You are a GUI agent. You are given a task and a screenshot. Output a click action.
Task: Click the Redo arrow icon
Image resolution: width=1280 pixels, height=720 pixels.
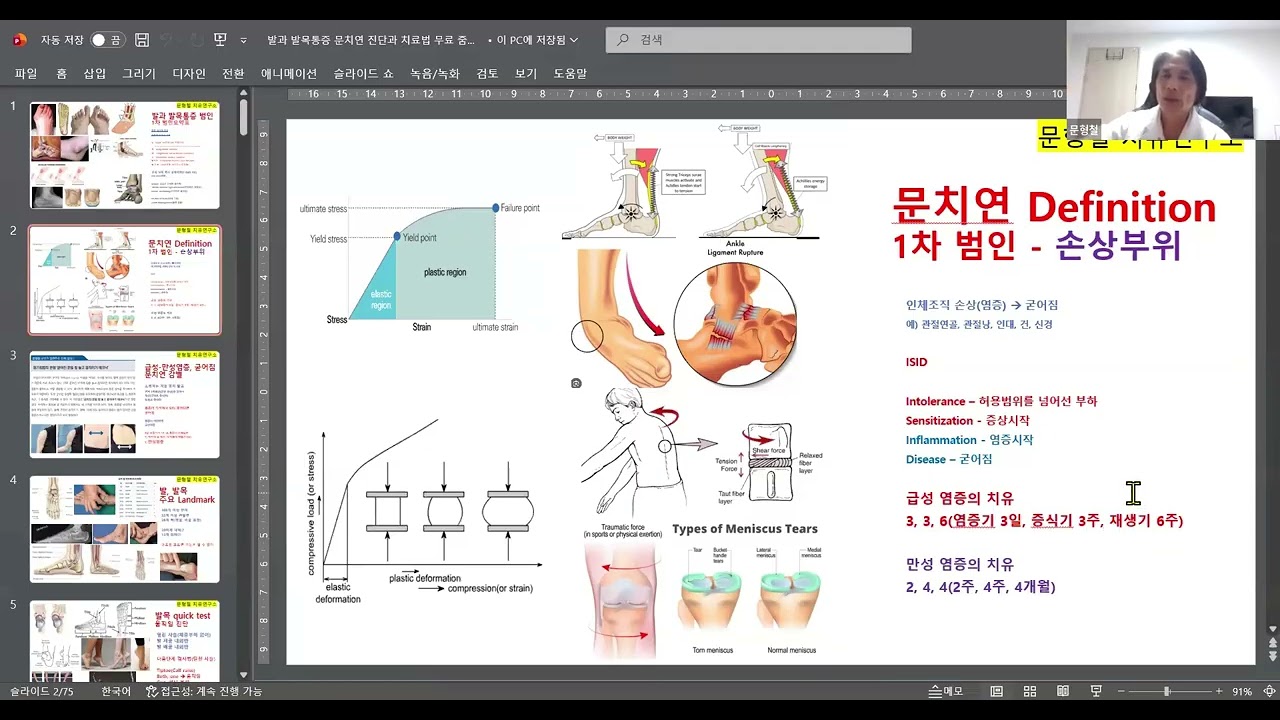(x=195, y=40)
